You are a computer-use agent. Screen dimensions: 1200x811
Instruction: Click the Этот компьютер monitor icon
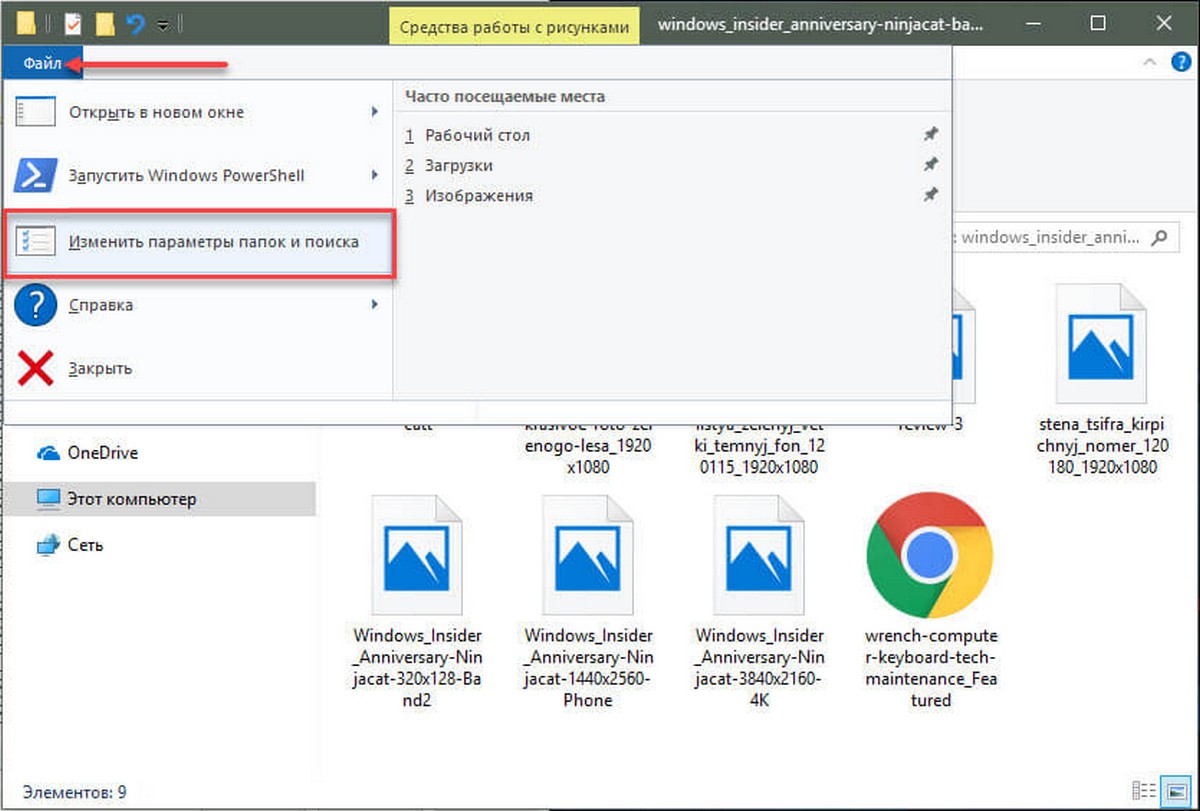point(48,499)
